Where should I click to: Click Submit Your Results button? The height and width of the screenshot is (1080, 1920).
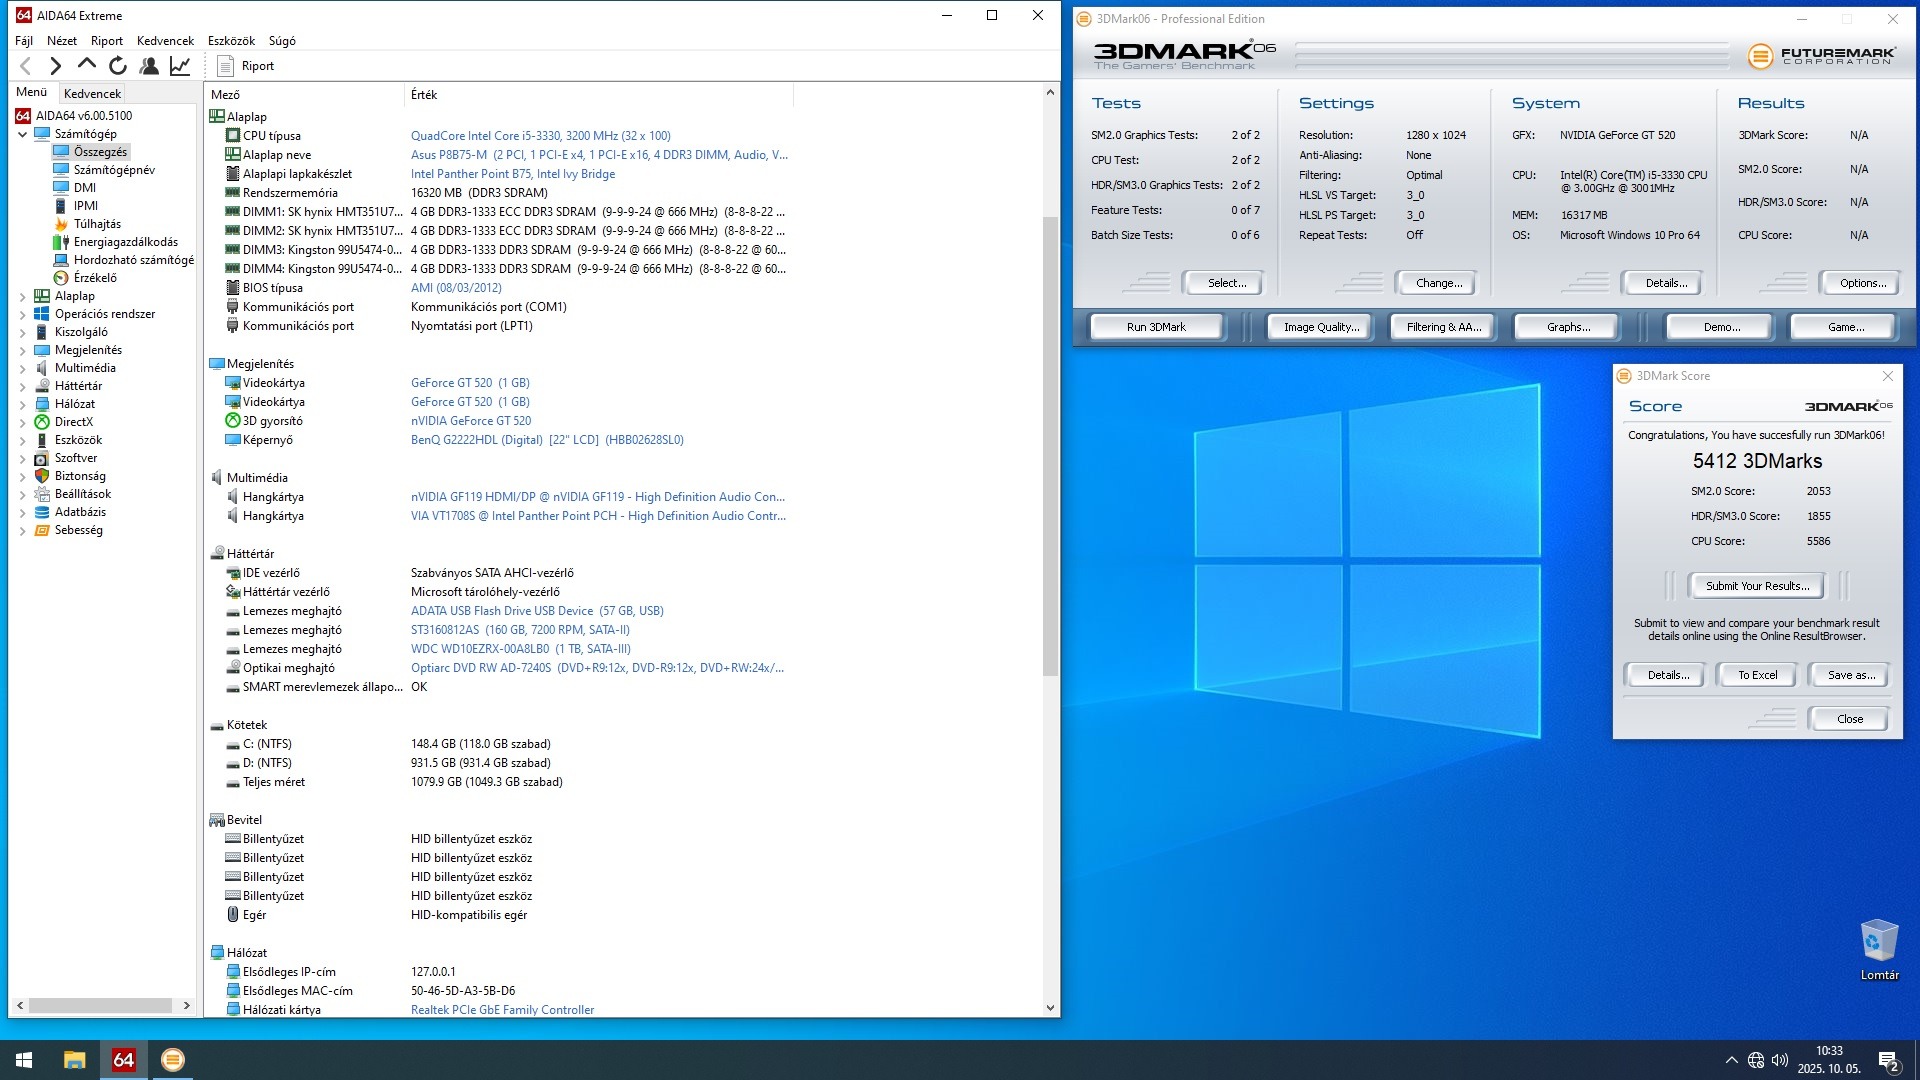pos(1756,586)
